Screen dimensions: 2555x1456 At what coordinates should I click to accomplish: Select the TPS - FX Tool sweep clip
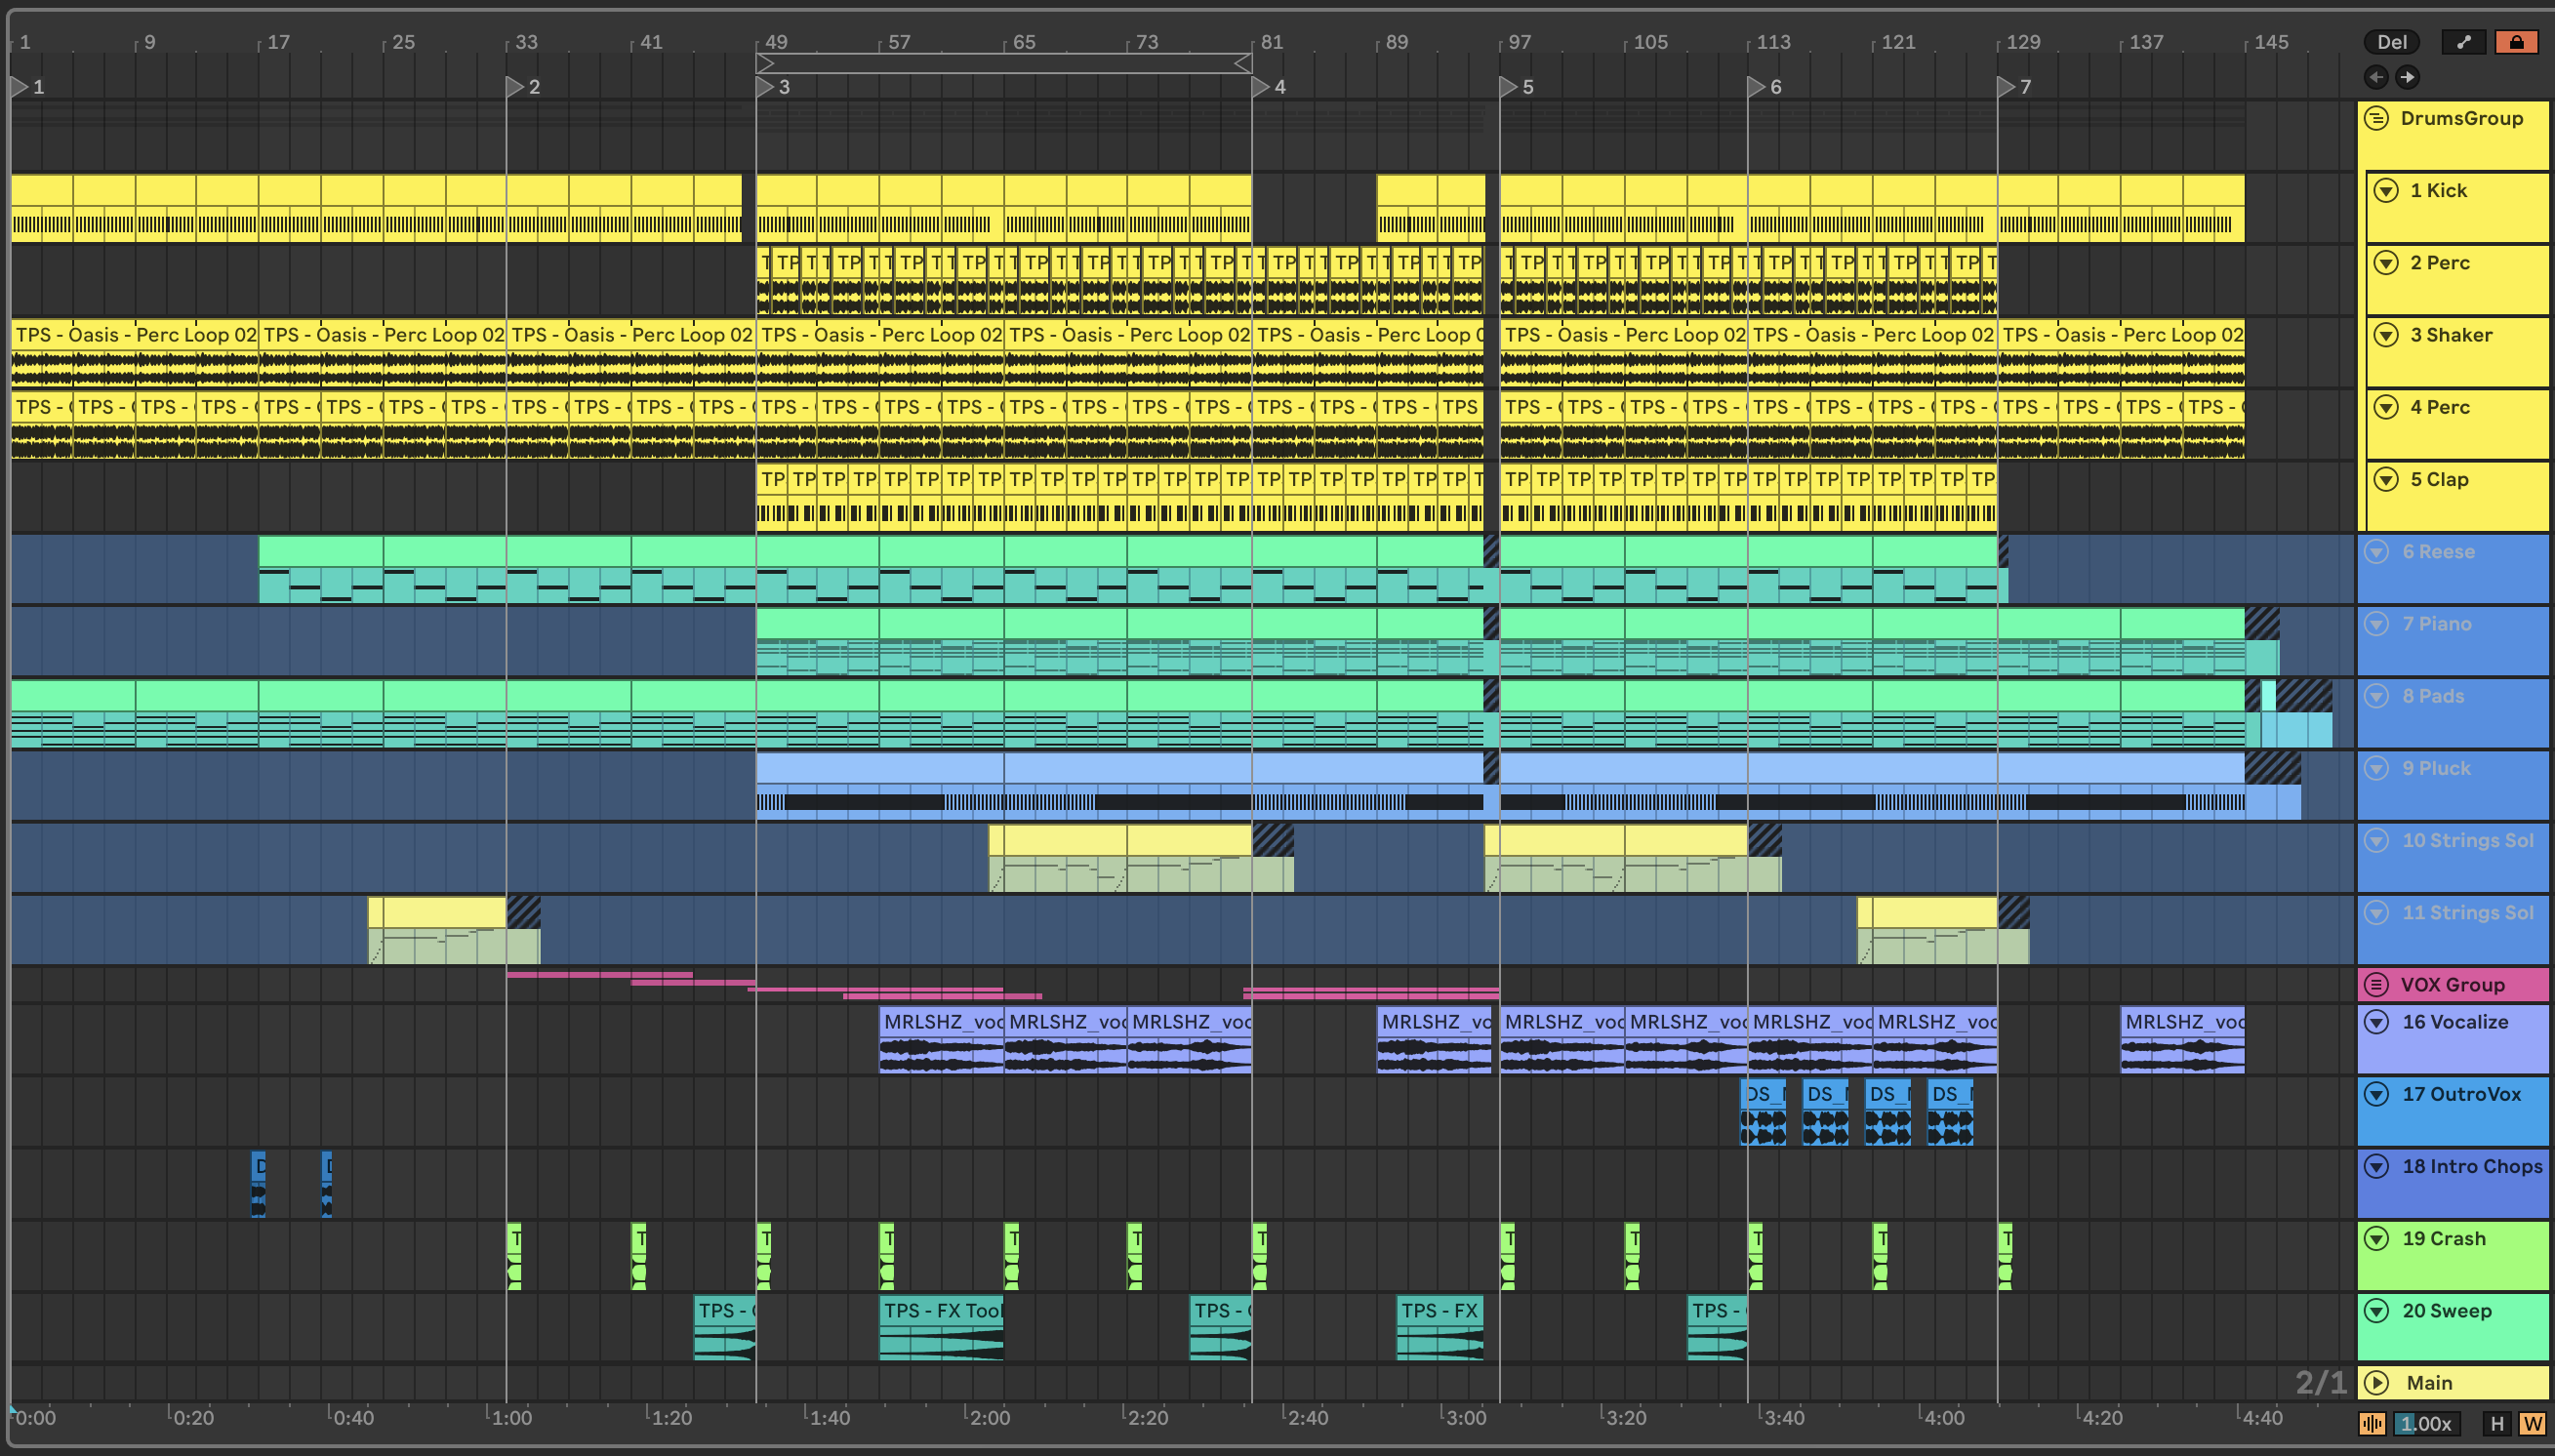click(x=942, y=1328)
